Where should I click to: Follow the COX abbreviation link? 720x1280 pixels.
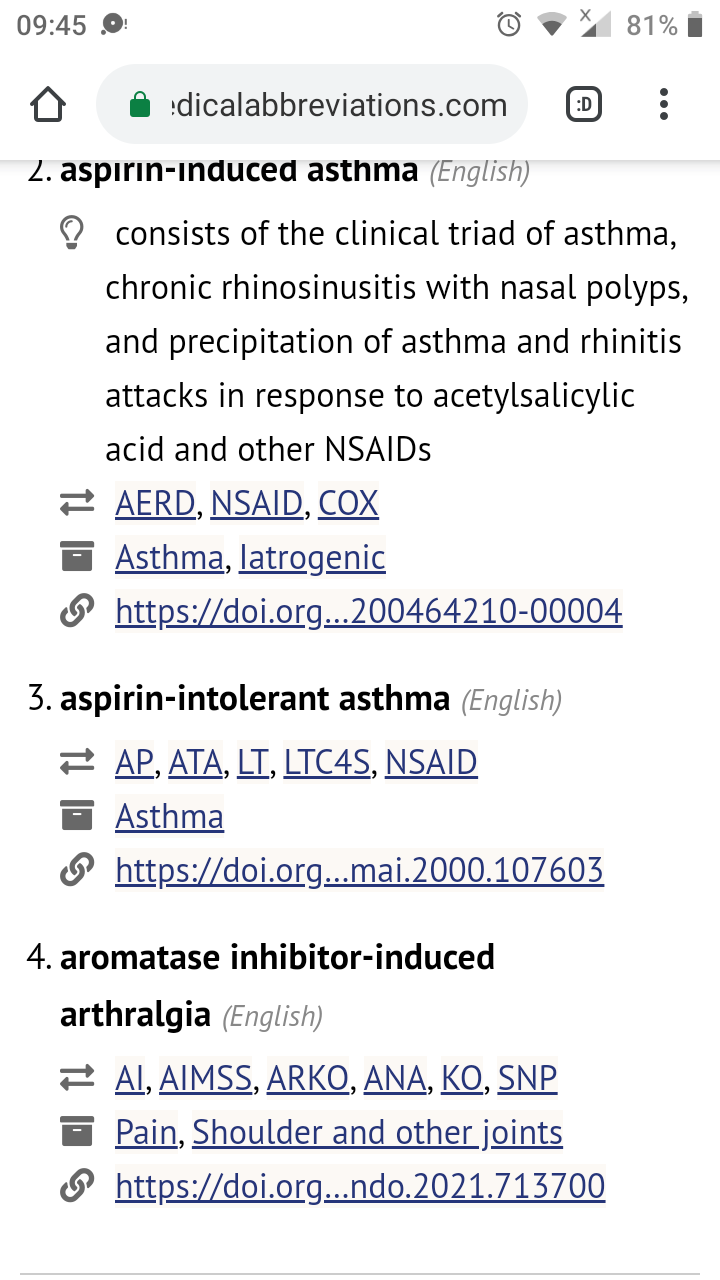tap(349, 503)
